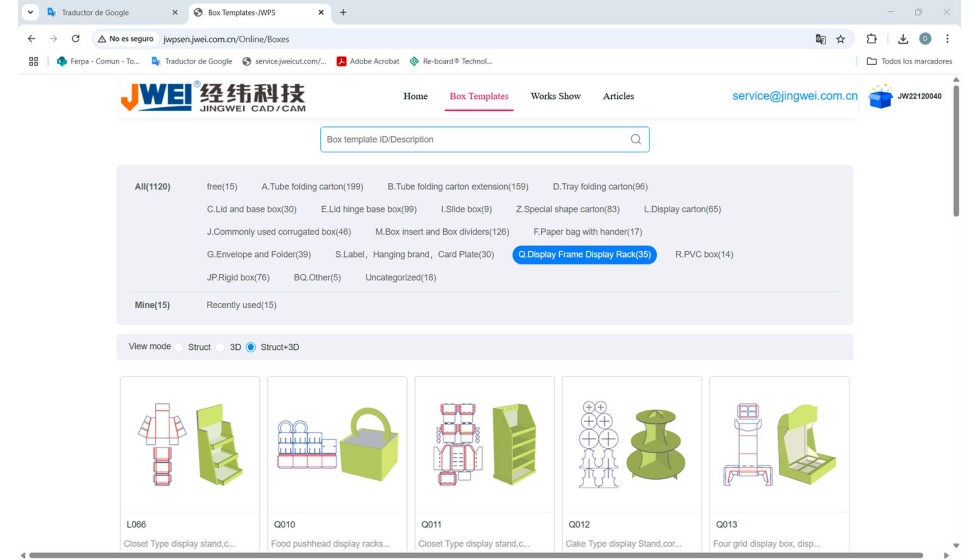Open service.jweicut.com bookmark

coord(284,61)
